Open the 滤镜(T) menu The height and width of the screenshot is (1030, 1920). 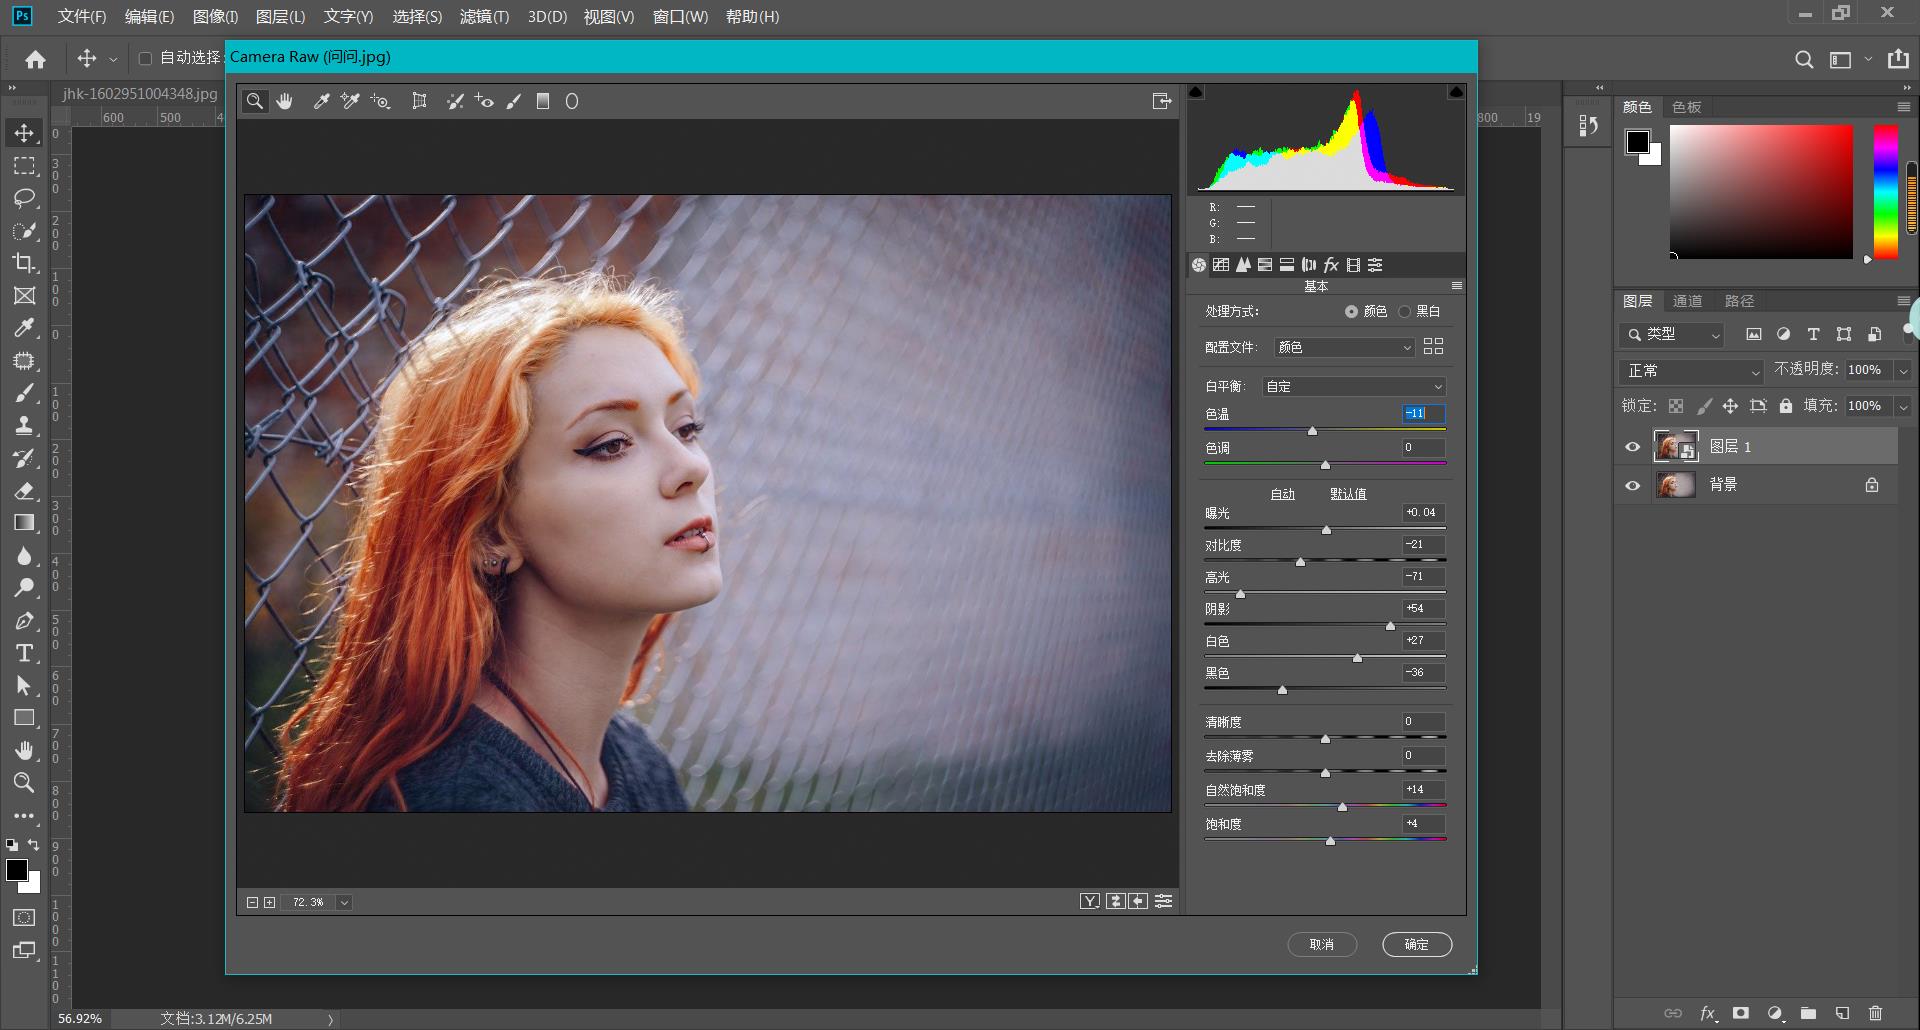tap(484, 17)
